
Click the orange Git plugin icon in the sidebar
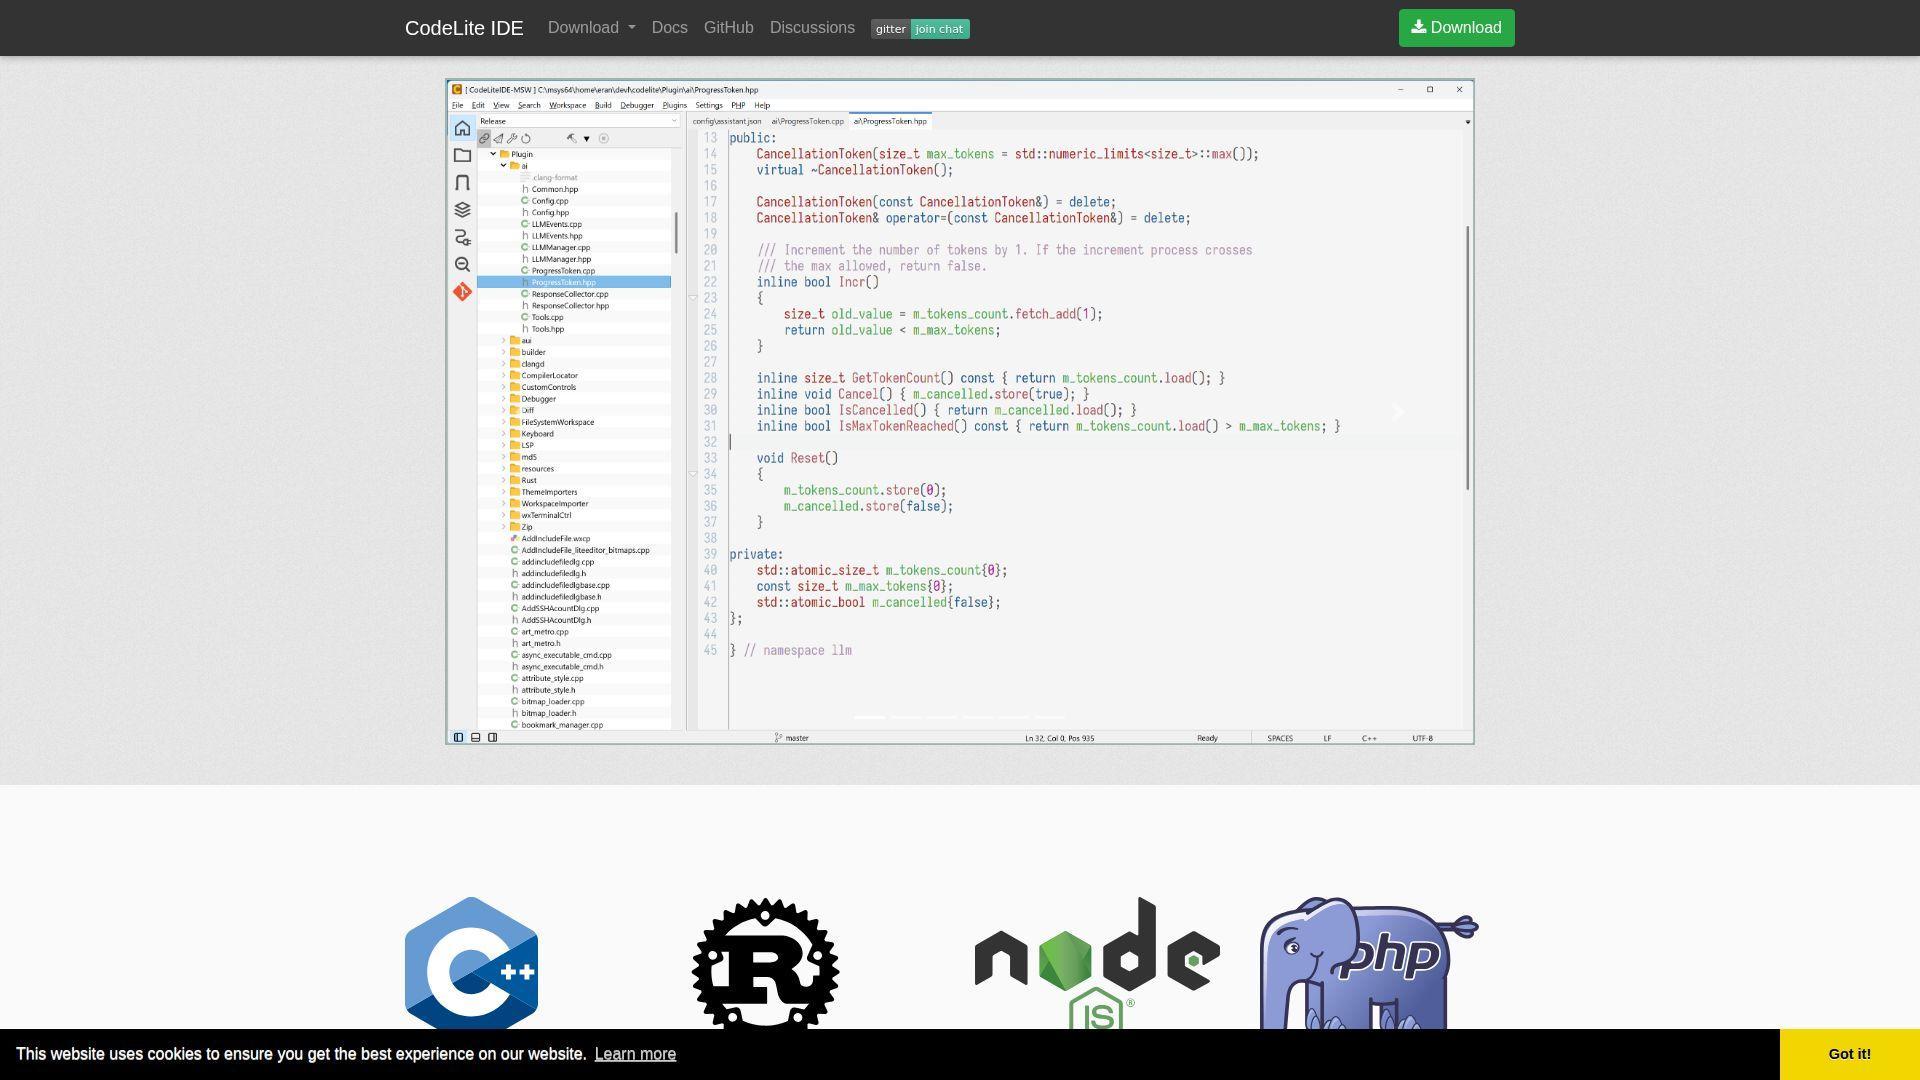(462, 291)
